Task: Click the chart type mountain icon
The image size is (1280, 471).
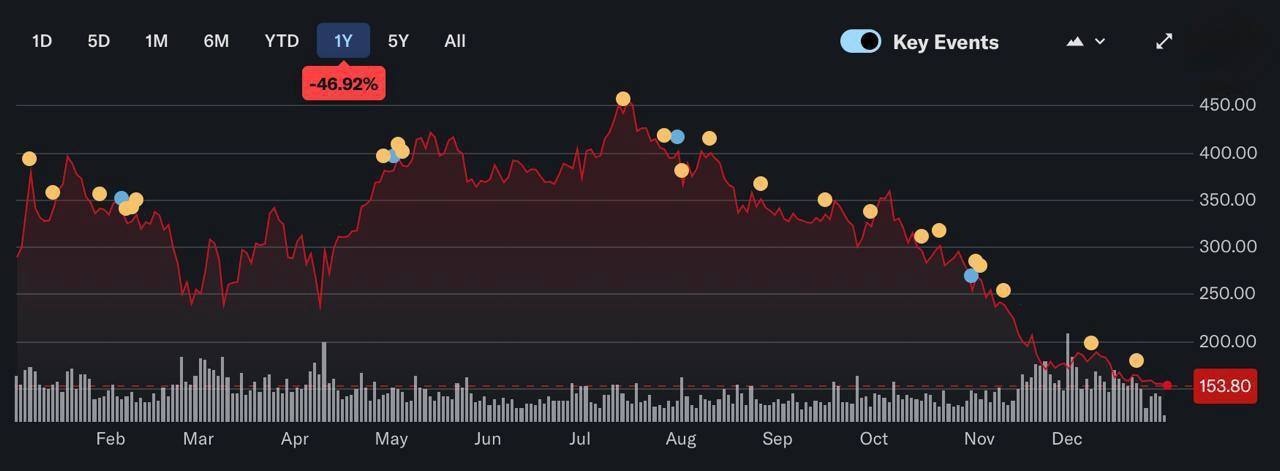Action: click(x=1075, y=41)
